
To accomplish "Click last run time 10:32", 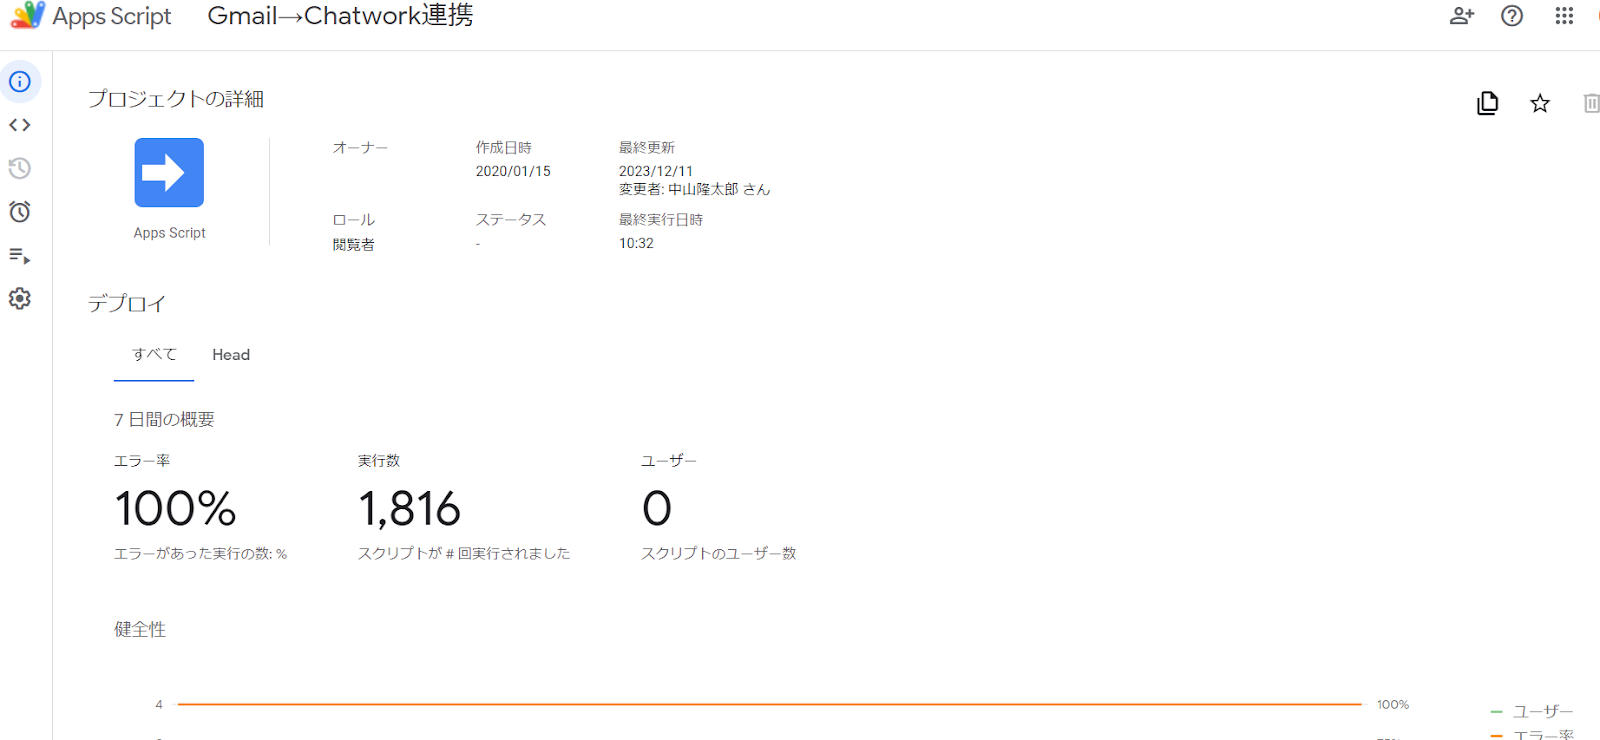I will coord(636,243).
